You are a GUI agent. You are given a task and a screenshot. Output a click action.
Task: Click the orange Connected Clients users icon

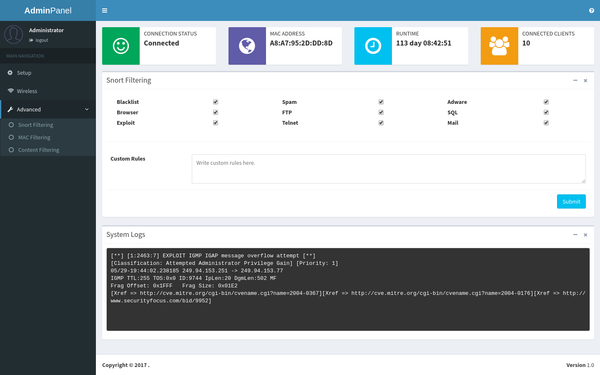tap(499, 46)
